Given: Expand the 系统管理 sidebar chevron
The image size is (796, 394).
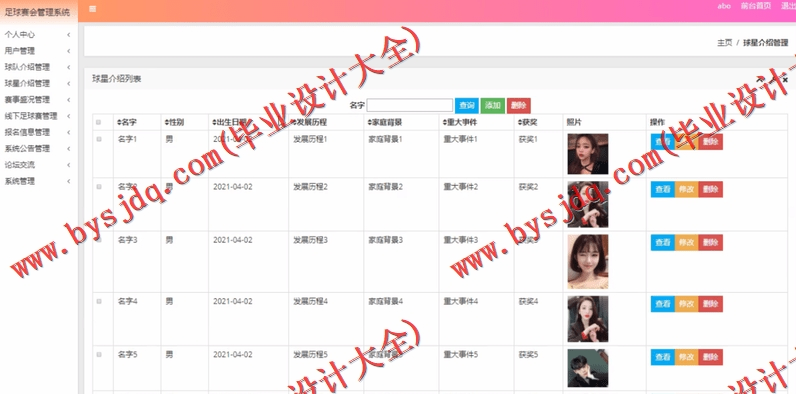Looking at the screenshot, I should (x=69, y=181).
